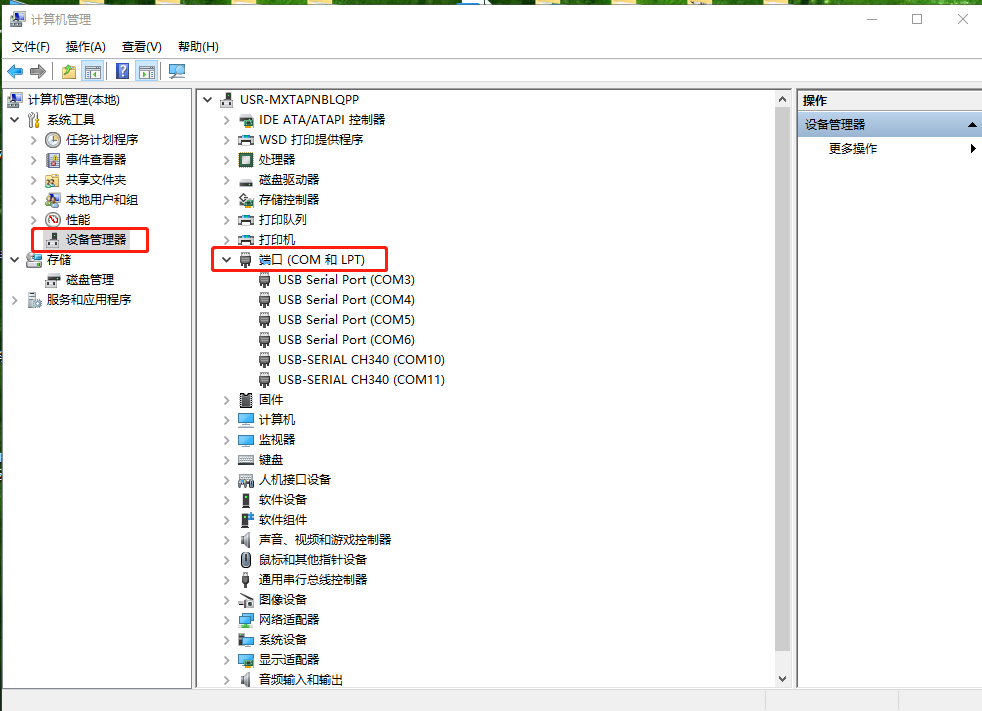Viewport: 982px width, 711px height.
Task: Click the 处理器 chip icon
Action: [246, 160]
